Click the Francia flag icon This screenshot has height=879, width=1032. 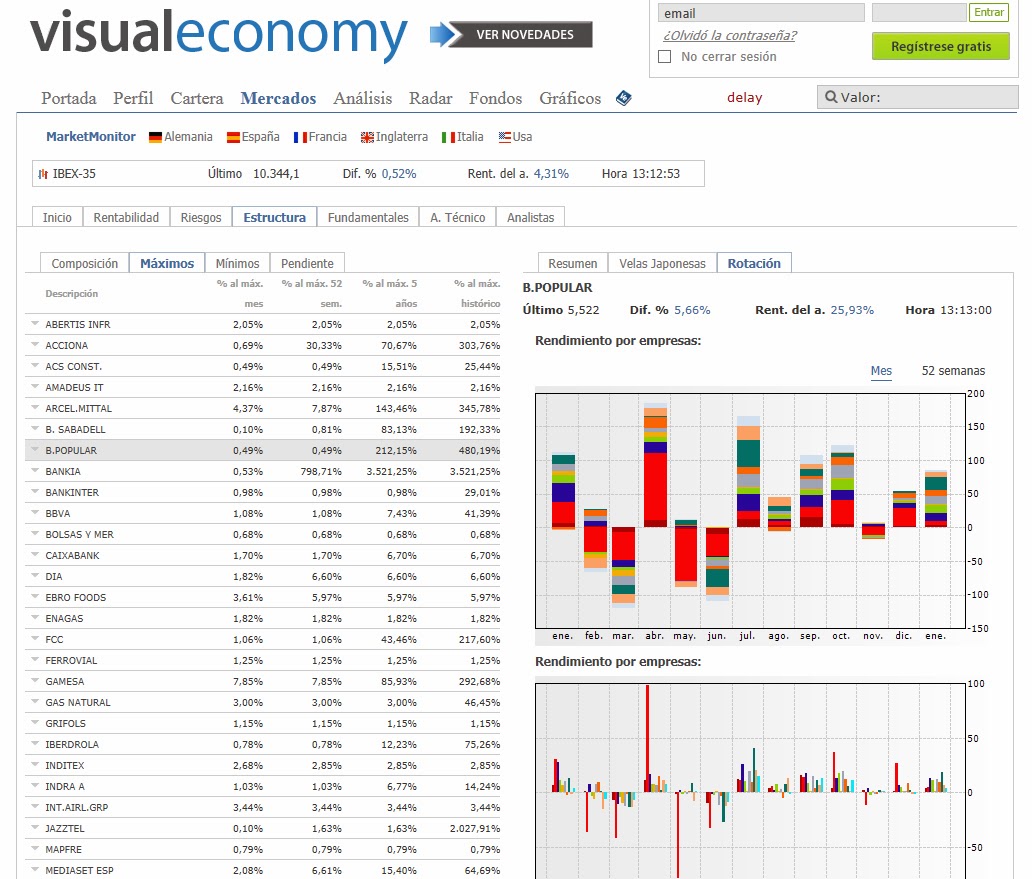click(302, 136)
